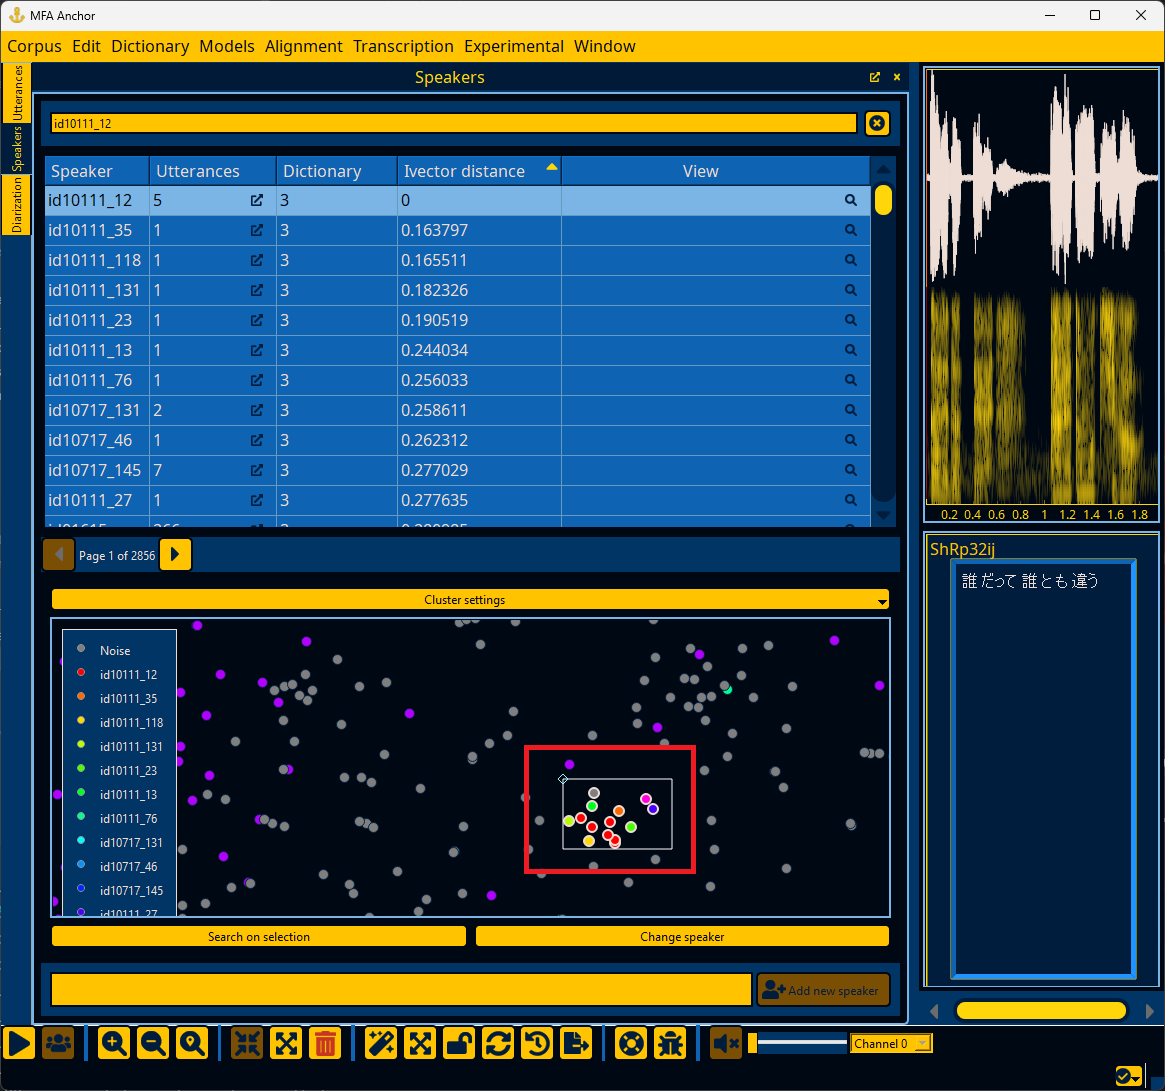This screenshot has width=1165, height=1091.
Task: Open help via the lifebuoy icon
Action: point(632,1043)
